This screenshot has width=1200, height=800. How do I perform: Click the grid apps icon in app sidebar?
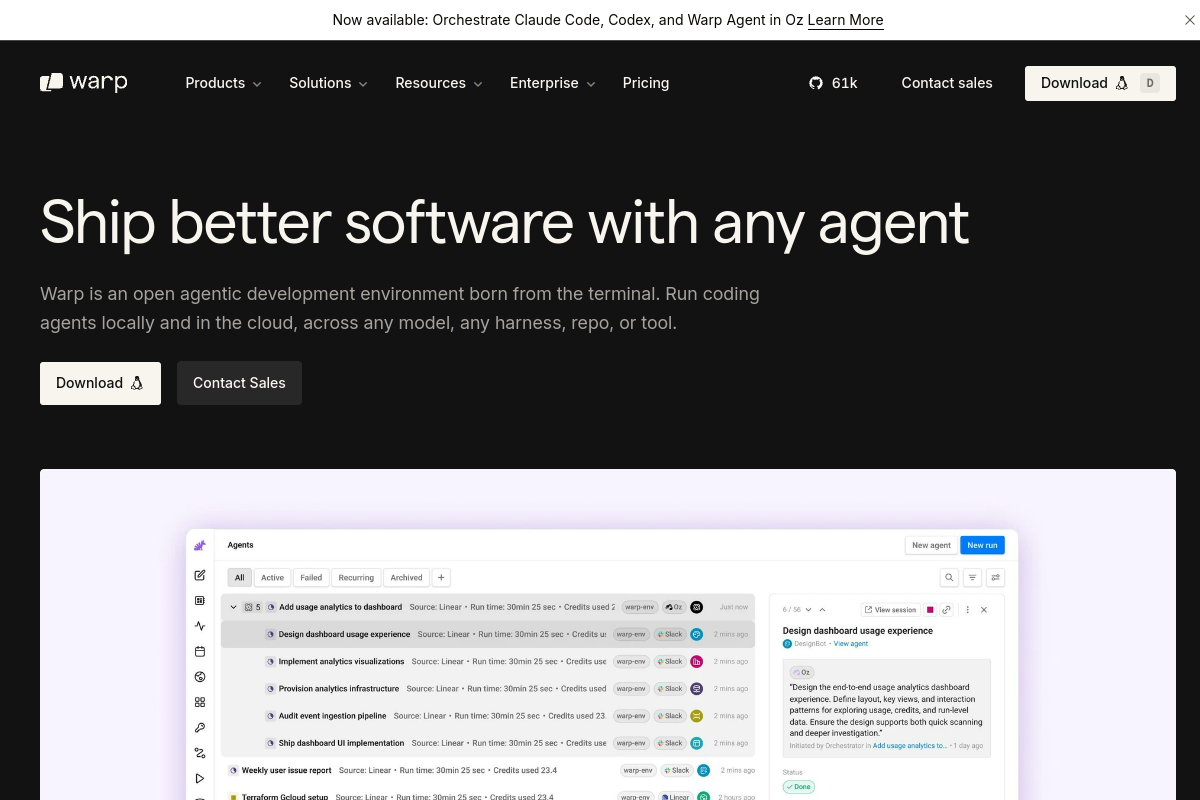[x=200, y=702]
